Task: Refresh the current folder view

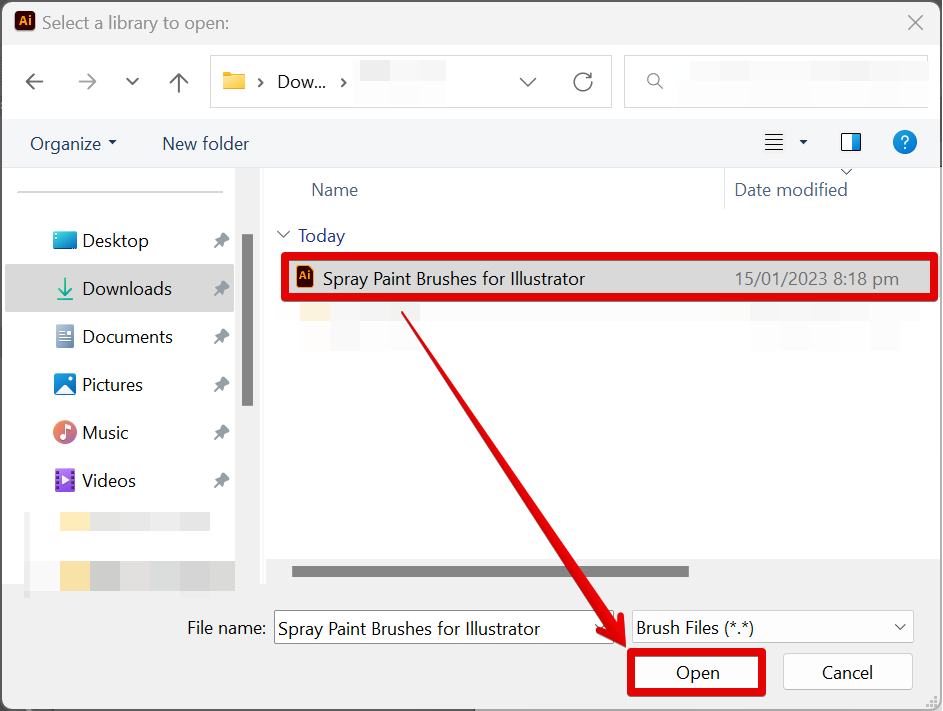Action: point(583,82)
